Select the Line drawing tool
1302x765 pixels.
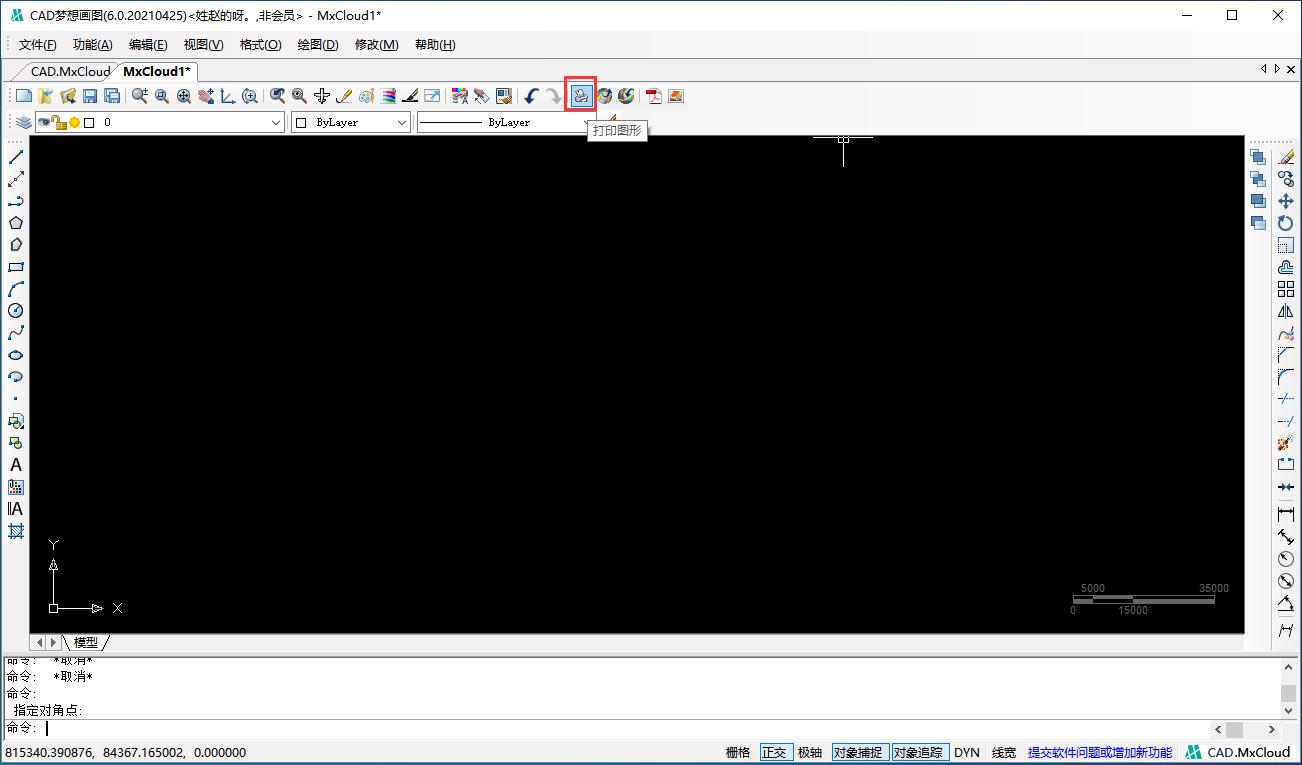click(16, 157)
